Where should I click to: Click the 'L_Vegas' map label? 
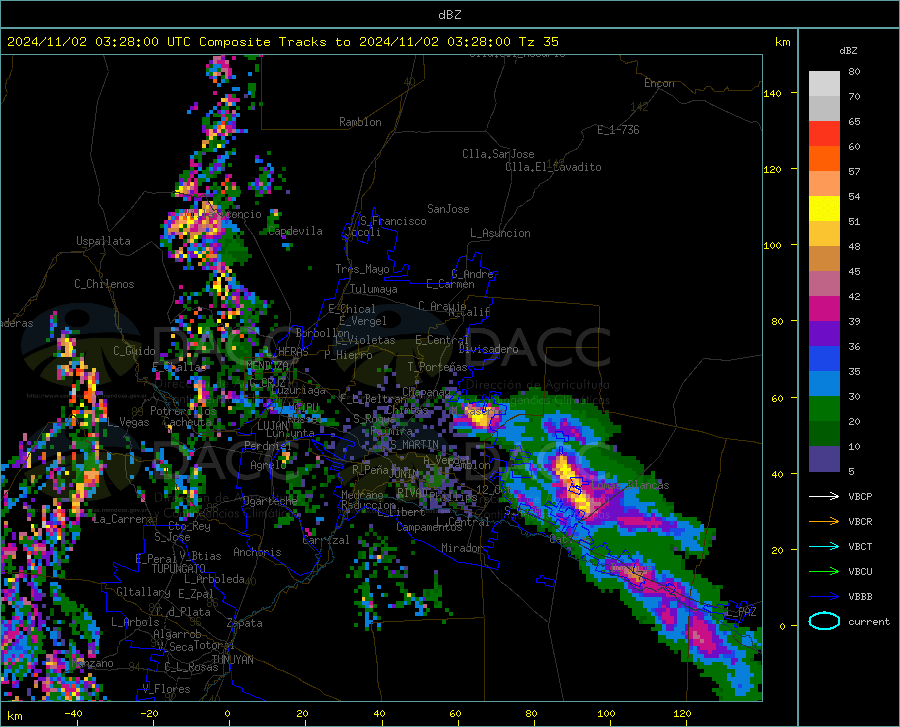128,422
